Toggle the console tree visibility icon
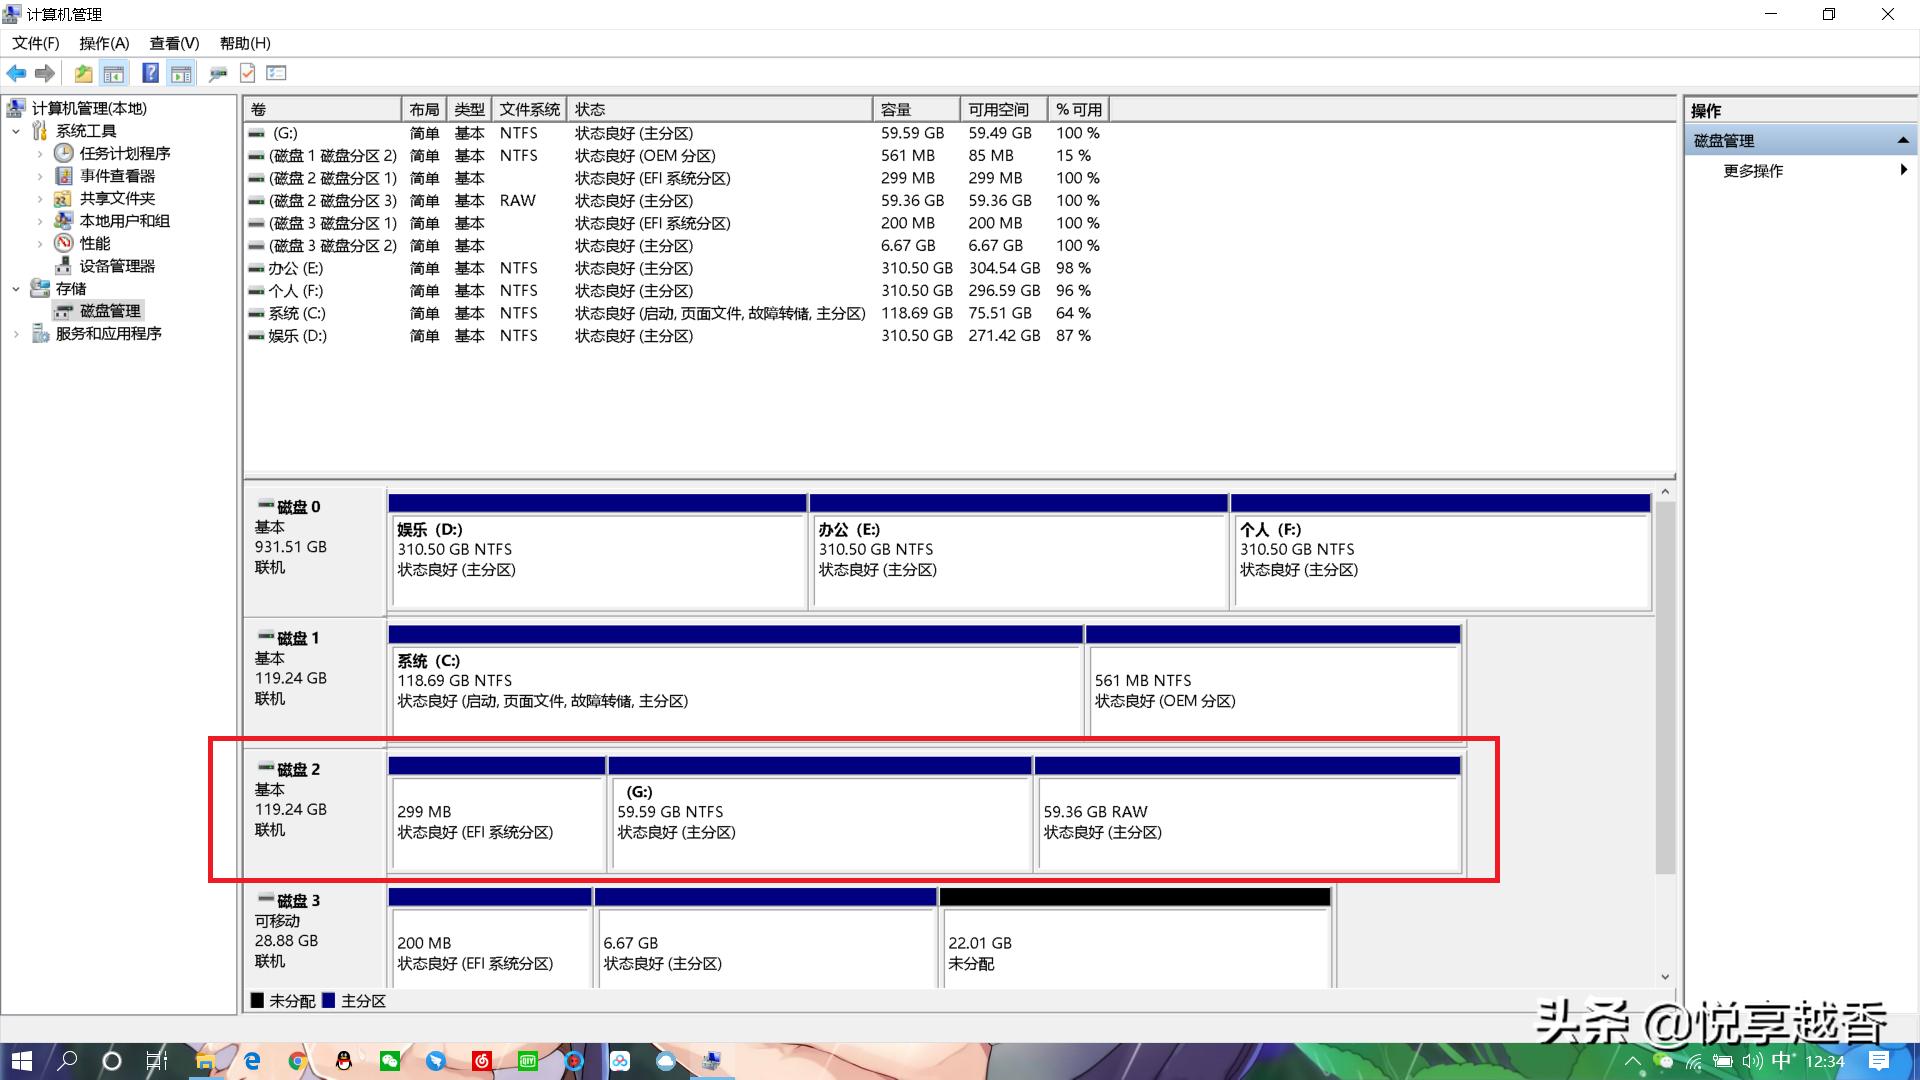Screen dimensions: 1920x1080 (x=114, y=73)
